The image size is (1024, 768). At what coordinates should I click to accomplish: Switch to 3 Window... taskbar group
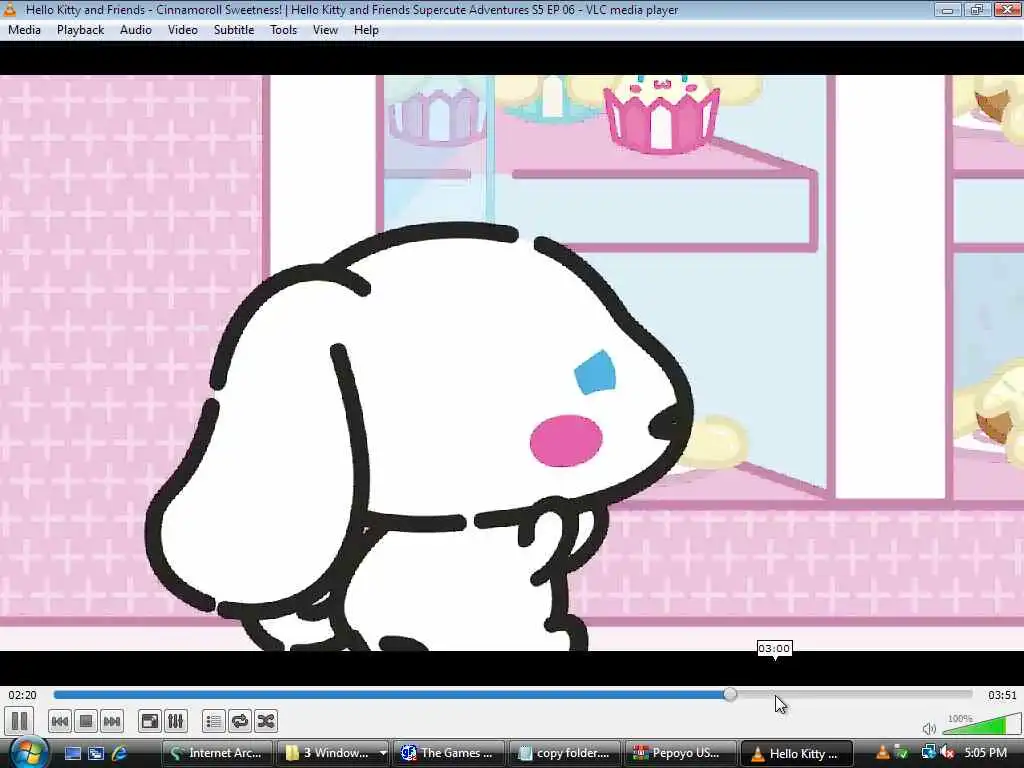click(x=328, y=753)
